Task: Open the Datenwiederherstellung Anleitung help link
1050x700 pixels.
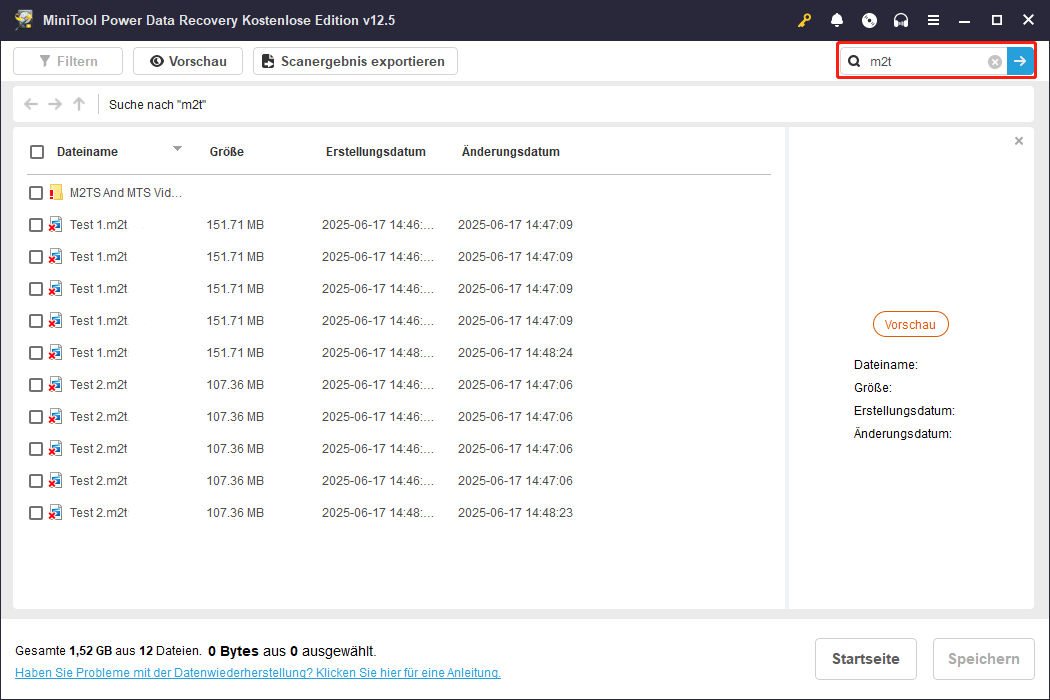Action: [x=258, y=673]
